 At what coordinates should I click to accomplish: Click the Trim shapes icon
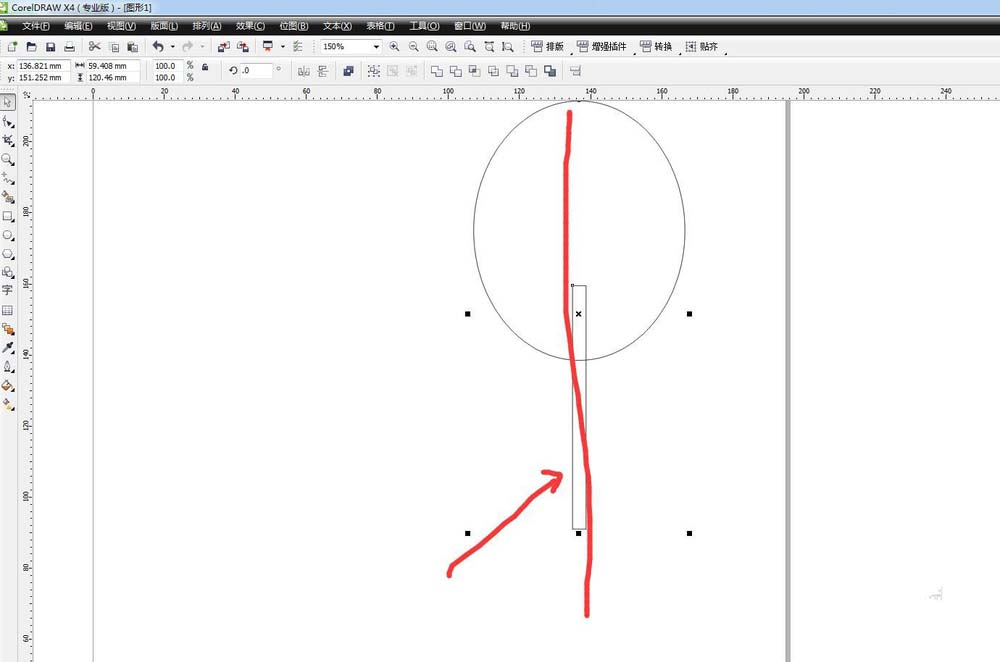[x=455, y=71]
